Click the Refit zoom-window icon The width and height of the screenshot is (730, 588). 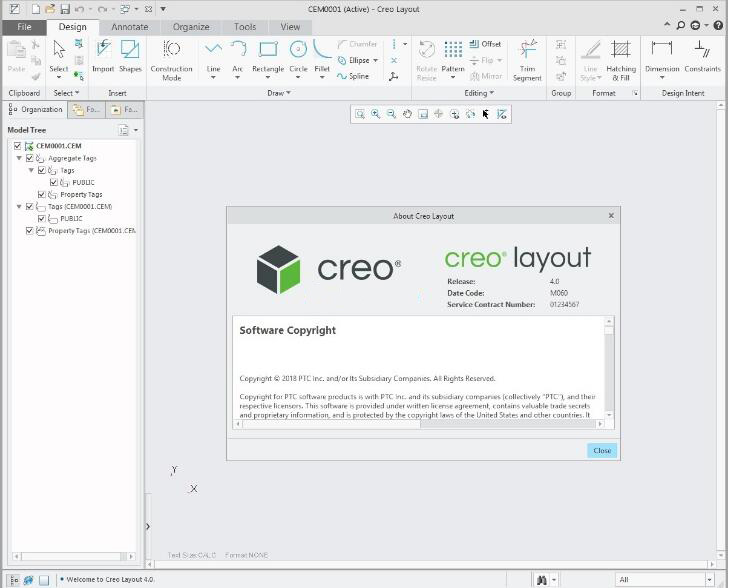pos(359,114)
